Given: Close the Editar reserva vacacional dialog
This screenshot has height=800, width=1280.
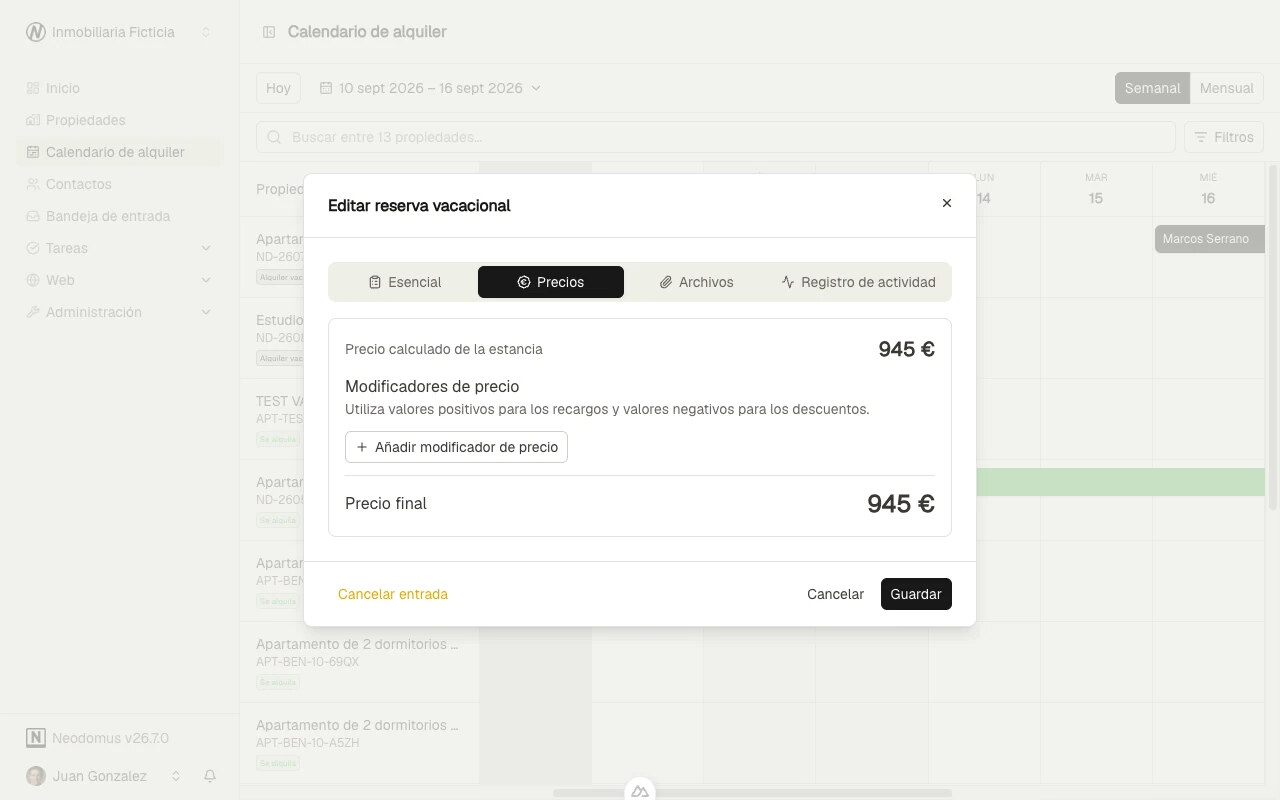Looking at the screenshot, I should click(947, 203).
